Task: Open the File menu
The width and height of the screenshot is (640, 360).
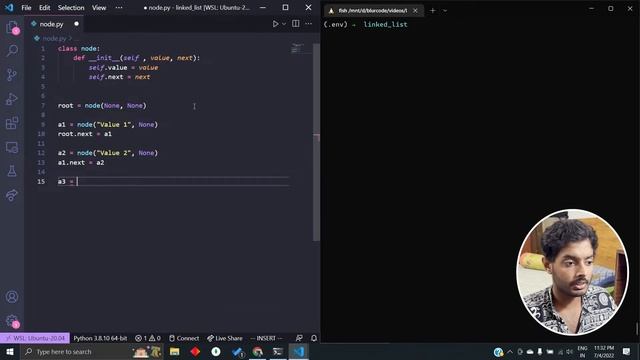Action: (26, 7)
